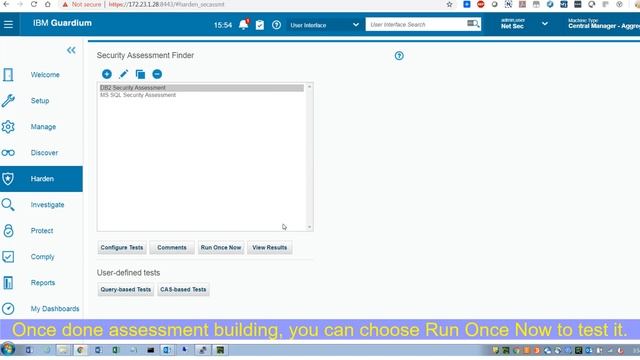640x360 pixels.
Task: Open the Excel taskbar icon
Action: coord(116,350)
